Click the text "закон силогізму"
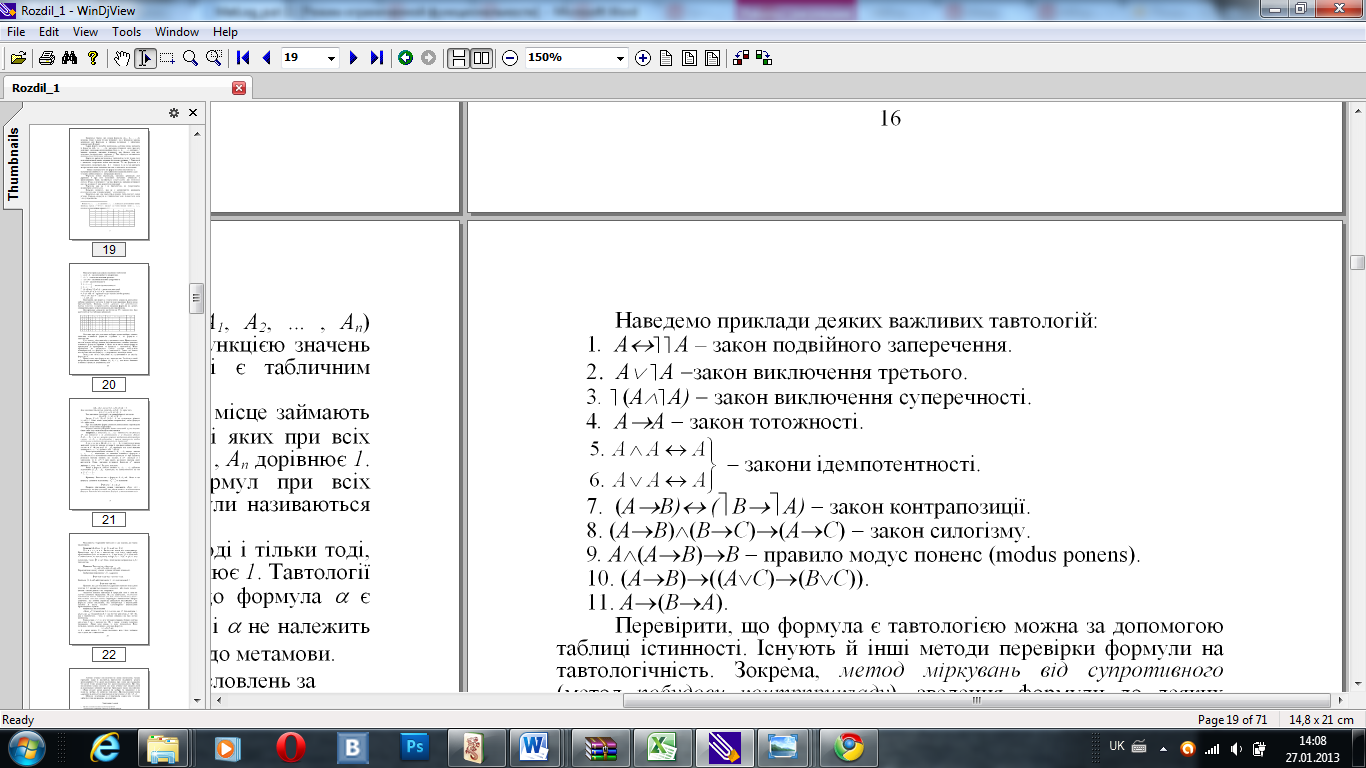 [948, 531]
